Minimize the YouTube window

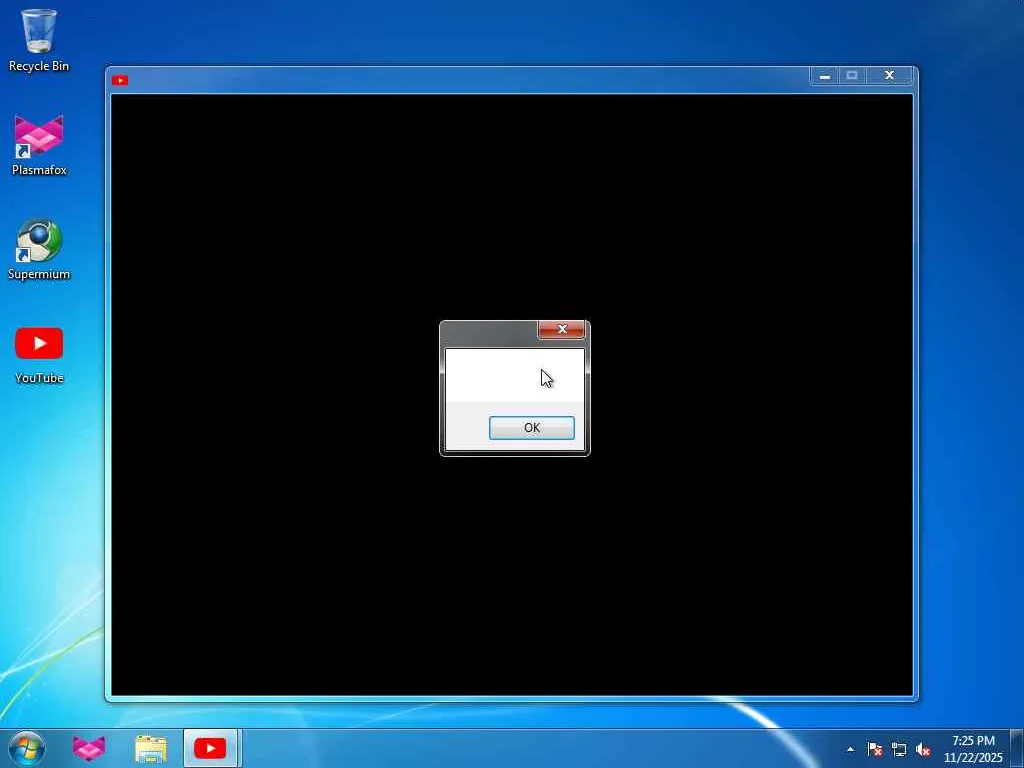825,76
